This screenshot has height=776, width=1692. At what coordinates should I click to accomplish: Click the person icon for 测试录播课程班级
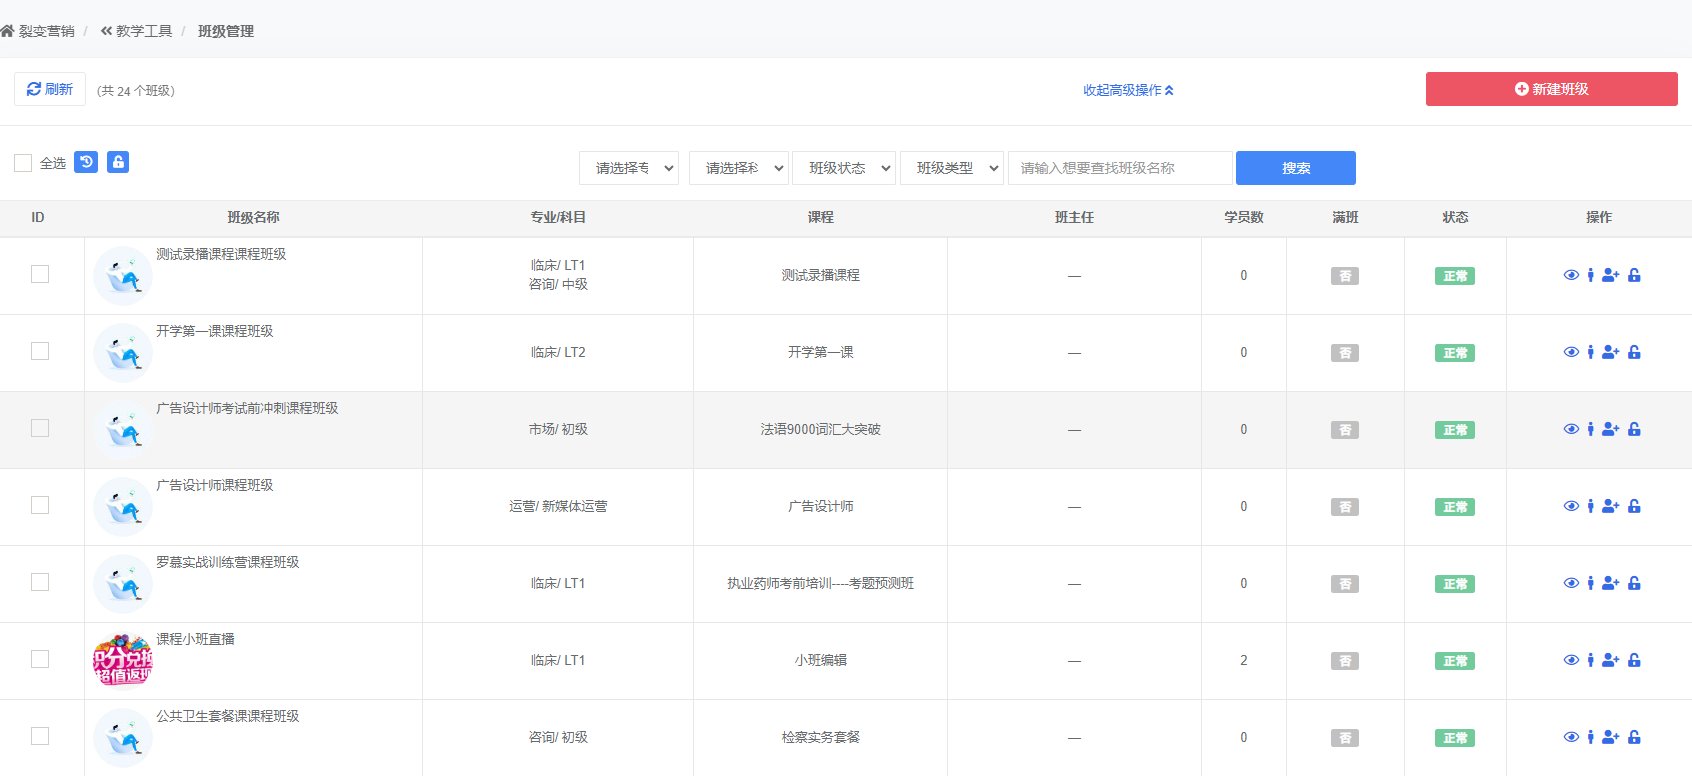coord(1590,275)
